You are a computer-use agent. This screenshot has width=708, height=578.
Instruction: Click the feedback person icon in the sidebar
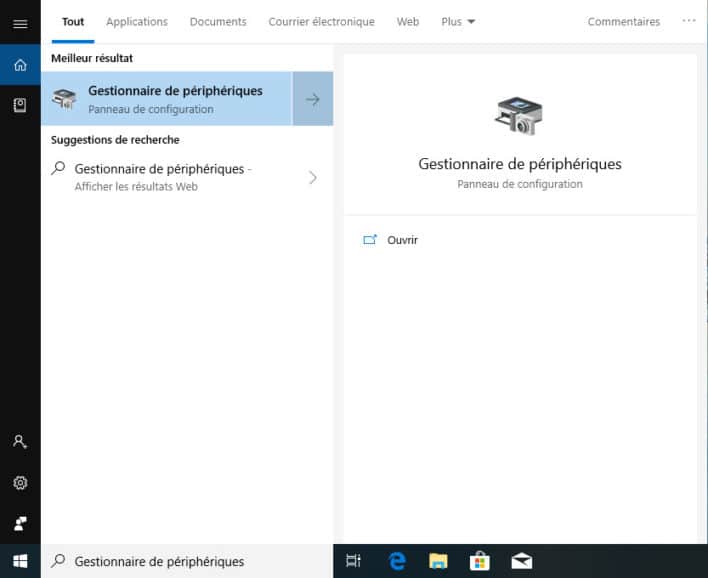point(20,523)
